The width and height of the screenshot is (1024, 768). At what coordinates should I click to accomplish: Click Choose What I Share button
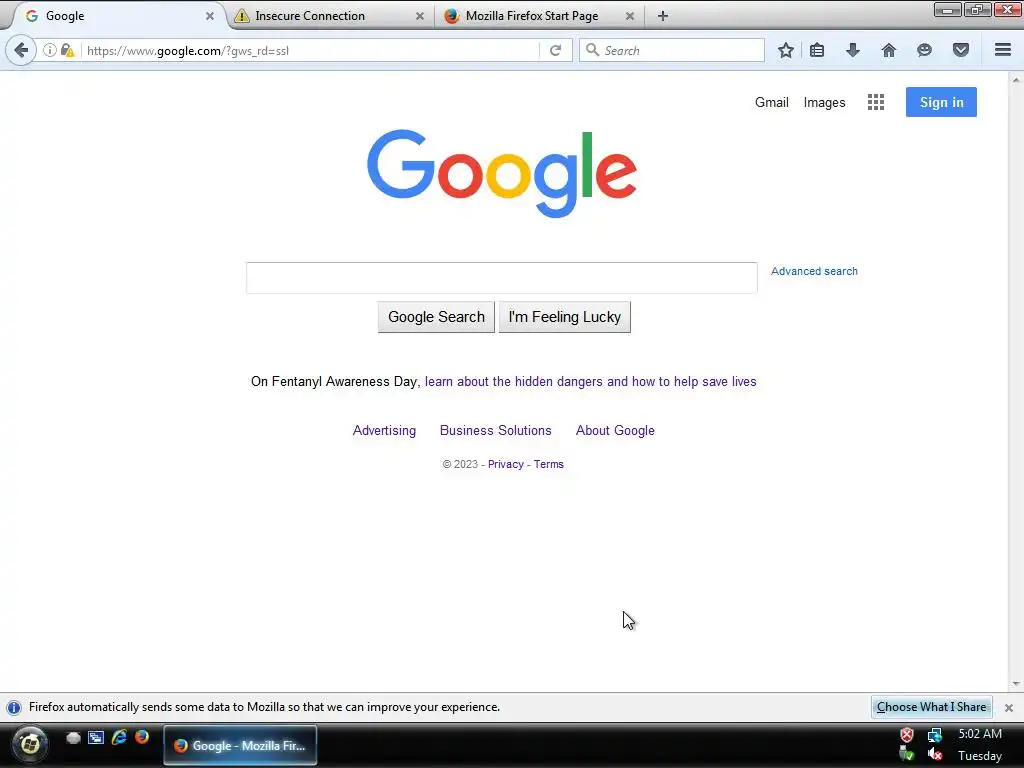[931, 707]
